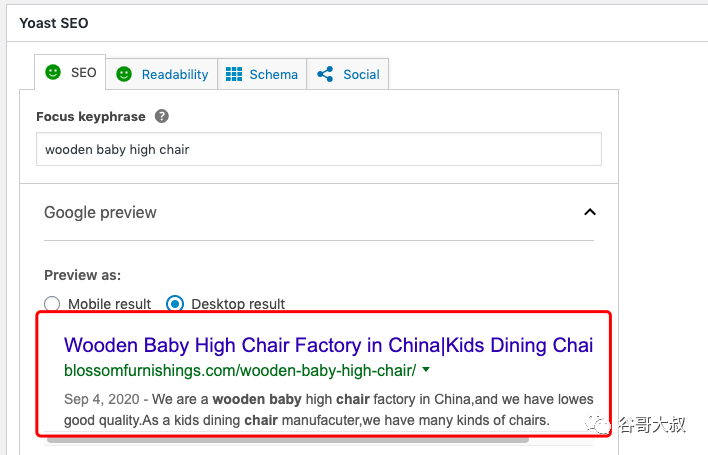Select the Mobile result radio button

pos(52,304)
